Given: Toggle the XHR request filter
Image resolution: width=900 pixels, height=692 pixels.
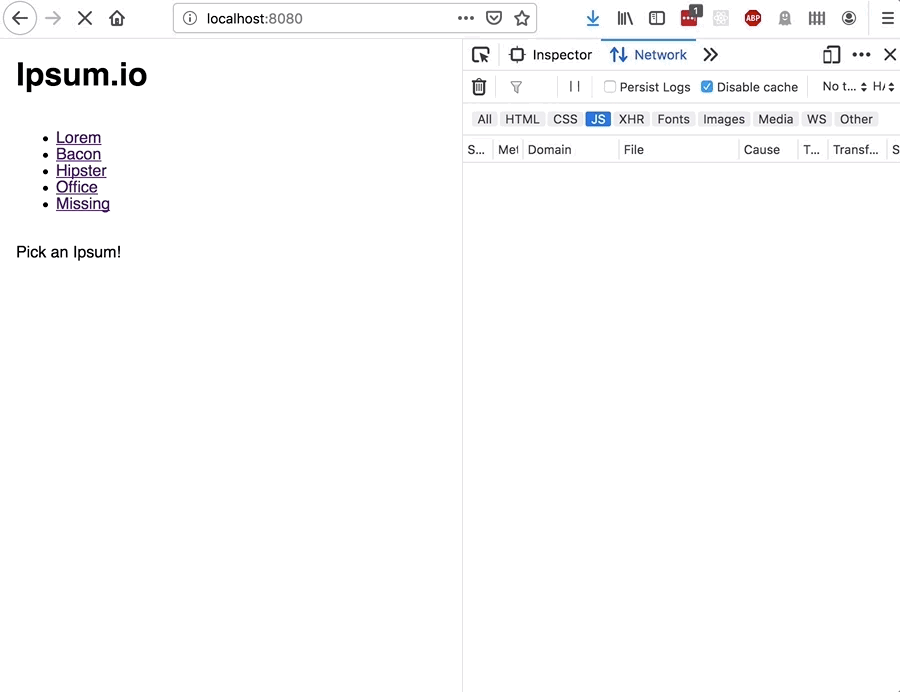Looking at the screenshot, I should [x=631, y=119].
